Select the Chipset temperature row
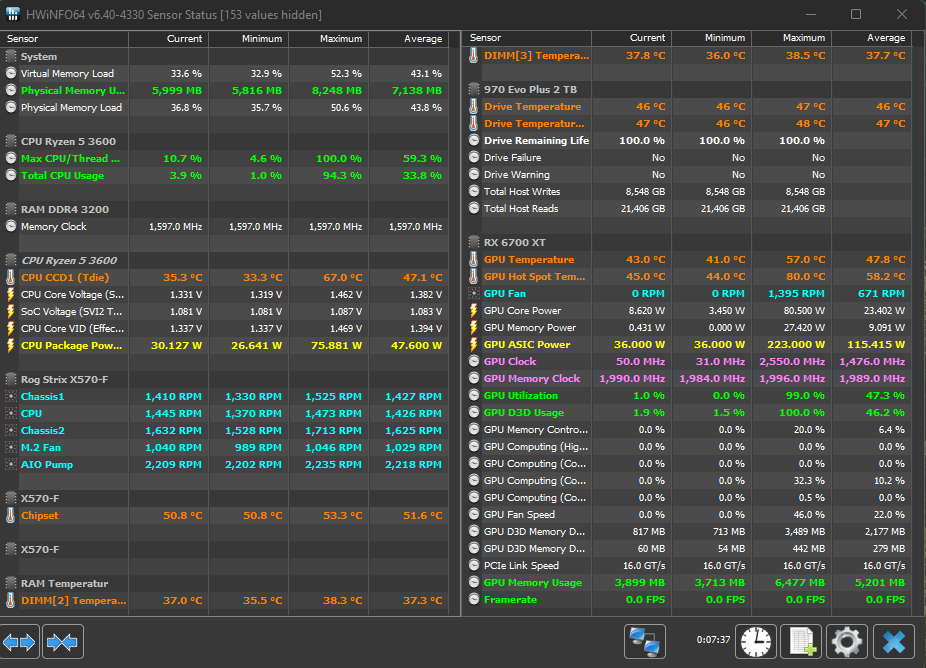The height and width of the screenshot is (668, 926). point(225,516)
